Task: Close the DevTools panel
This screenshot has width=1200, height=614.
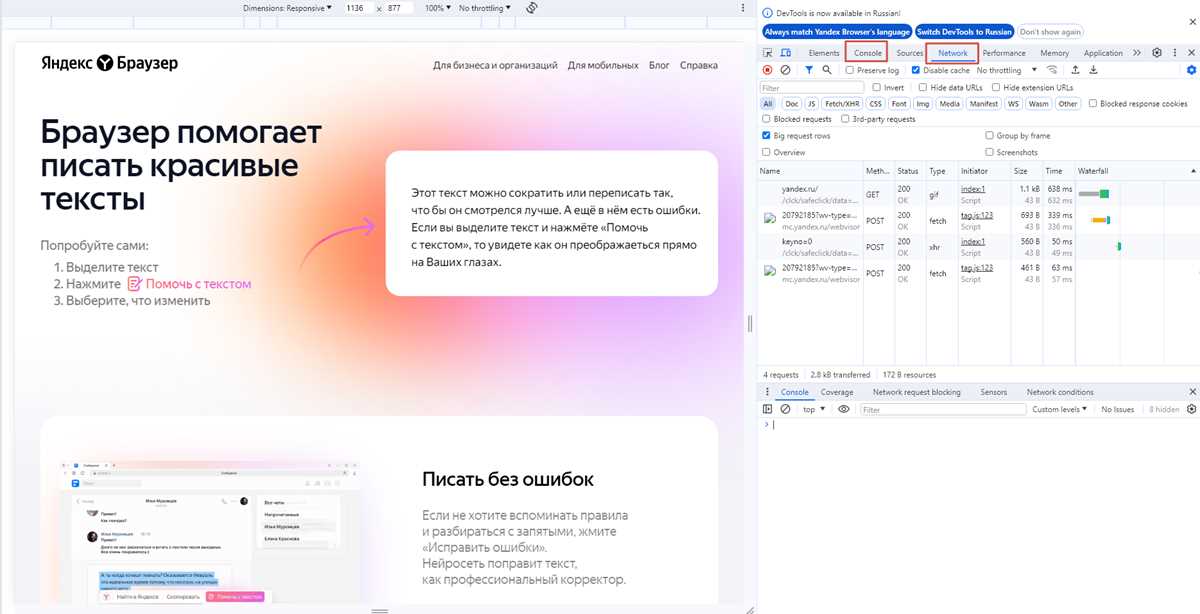Action: point(1191,53)
